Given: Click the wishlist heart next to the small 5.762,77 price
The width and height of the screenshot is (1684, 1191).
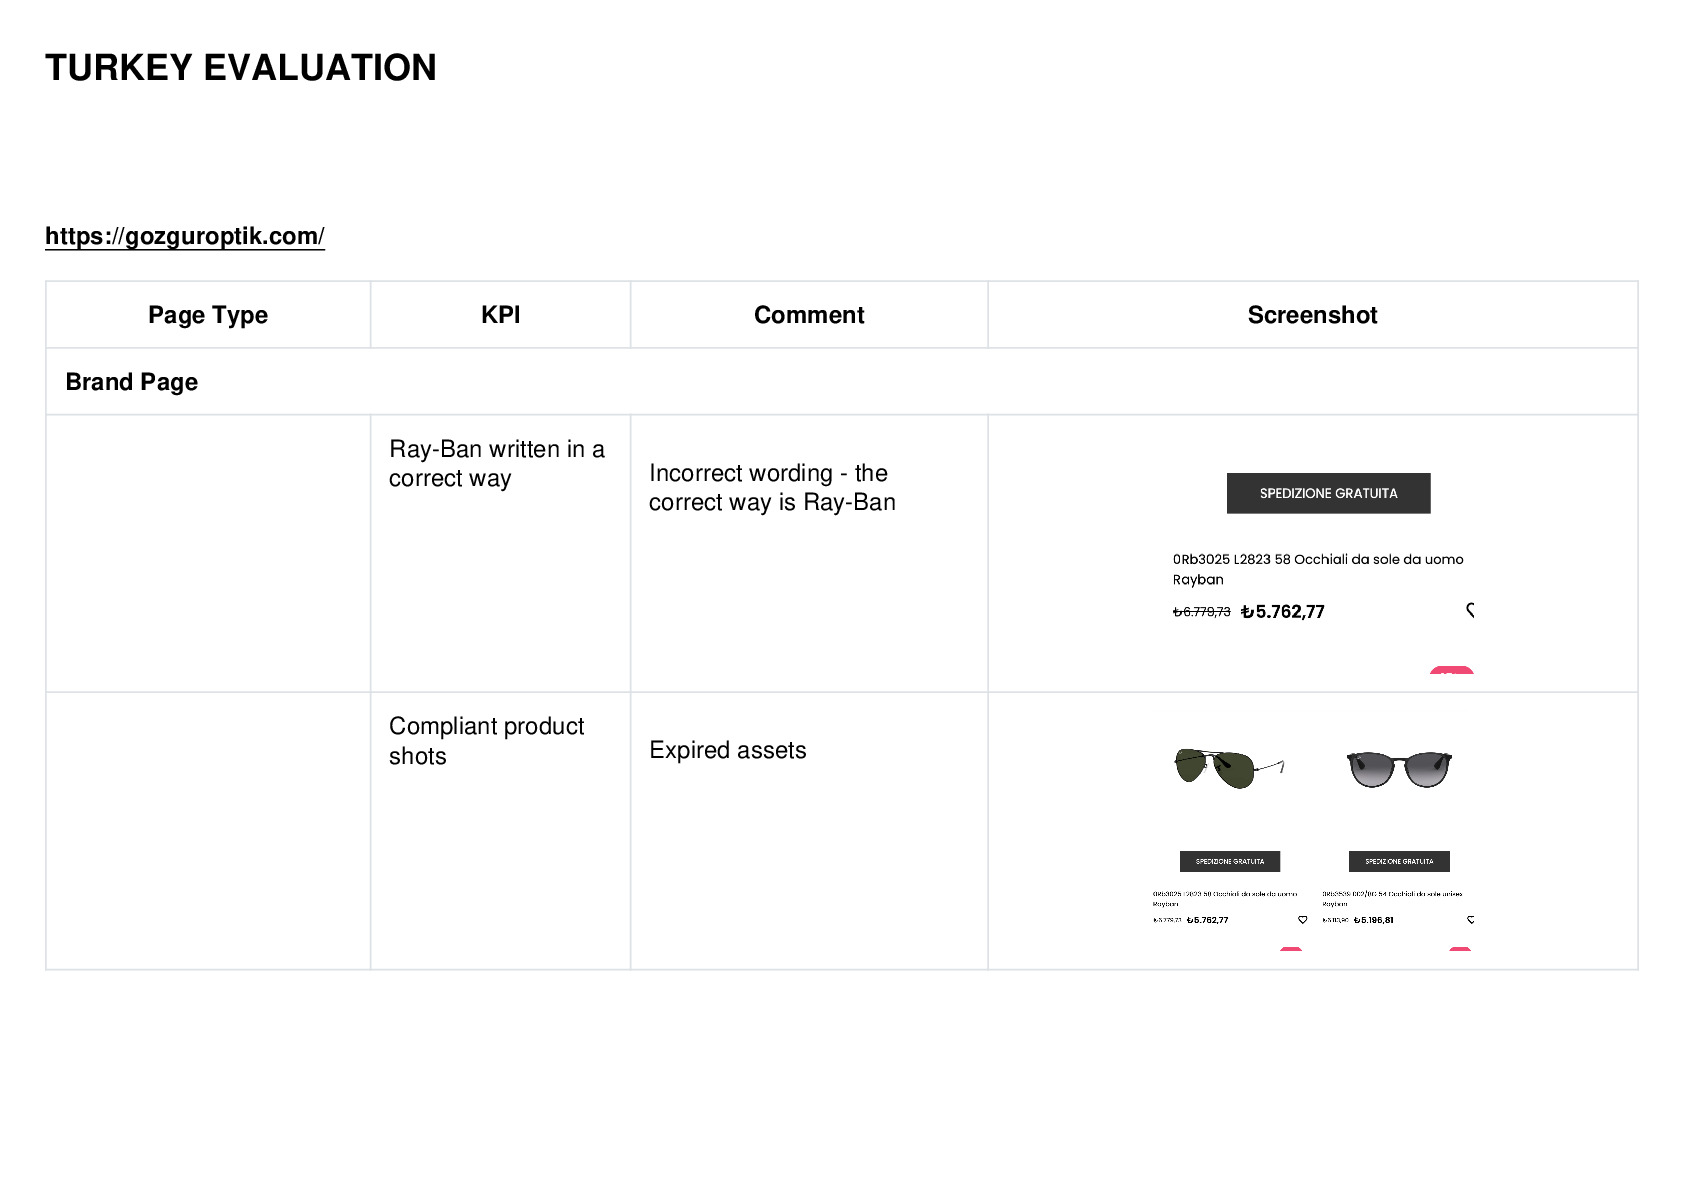Looking at the screenshot, I should [x=1302, y=920].
